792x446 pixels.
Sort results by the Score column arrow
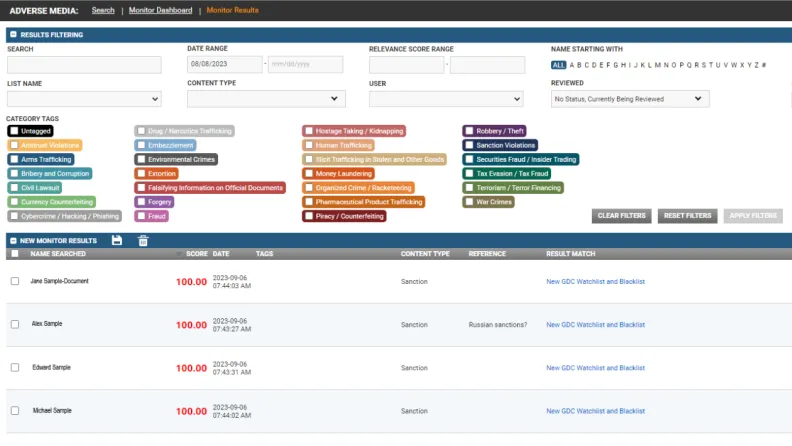180,254
